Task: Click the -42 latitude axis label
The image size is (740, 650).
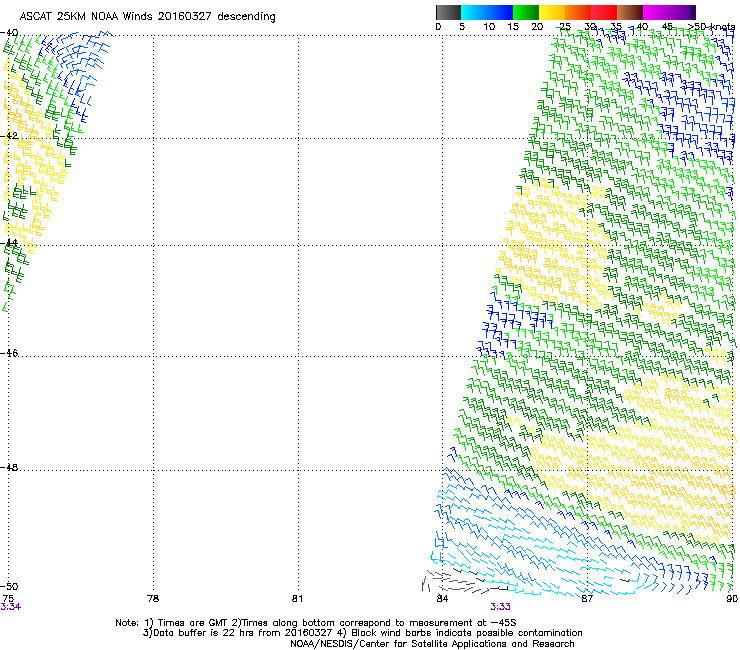Action: (x=9, y=135)
